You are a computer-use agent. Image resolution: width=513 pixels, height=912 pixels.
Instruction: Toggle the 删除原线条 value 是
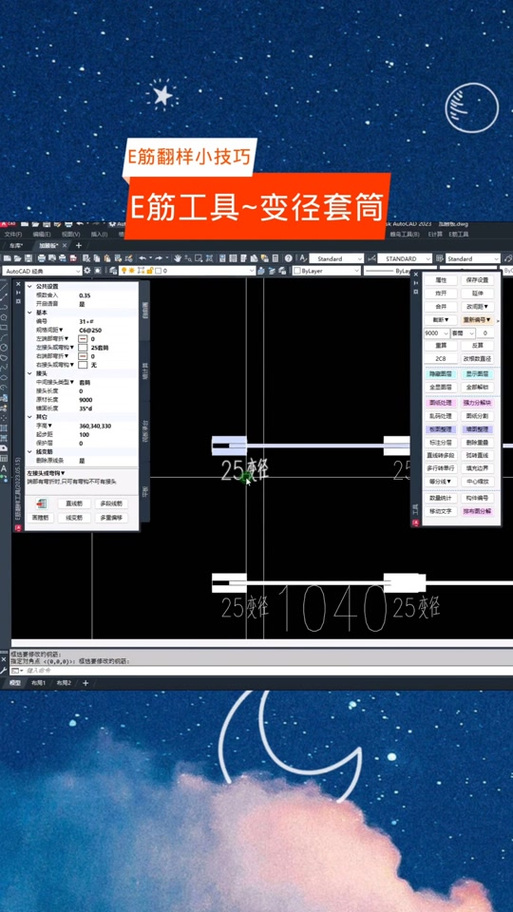pyautogui.click(x=82, y=461)
